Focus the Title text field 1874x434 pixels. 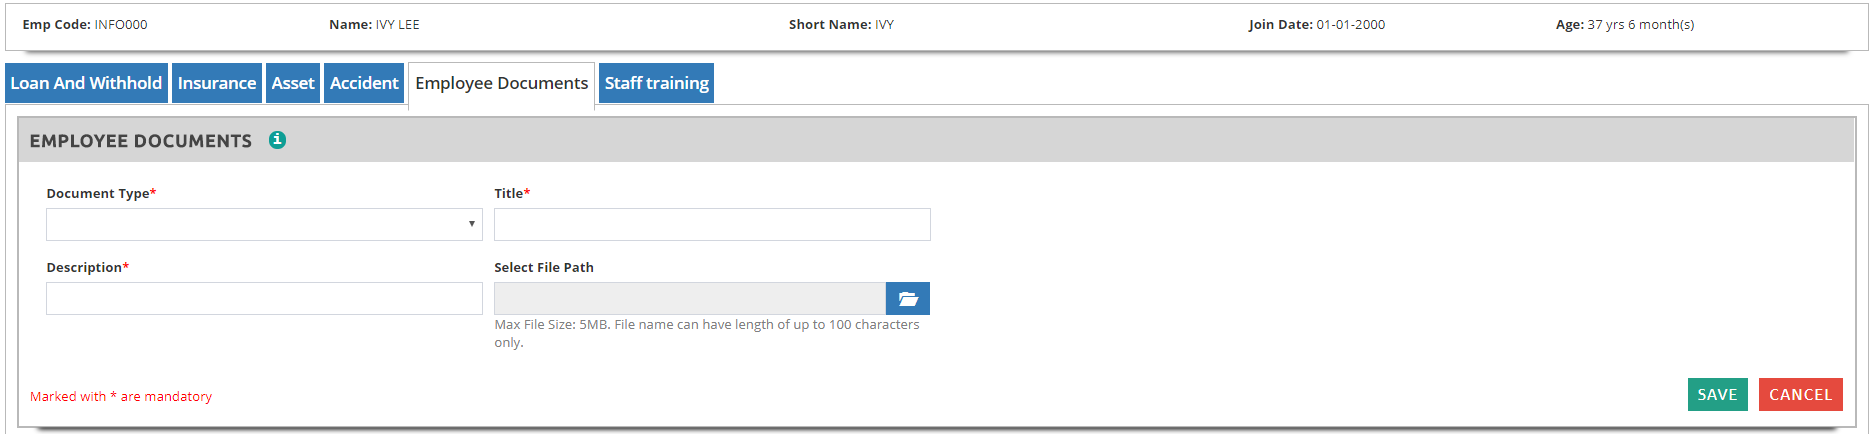[712, 224]
